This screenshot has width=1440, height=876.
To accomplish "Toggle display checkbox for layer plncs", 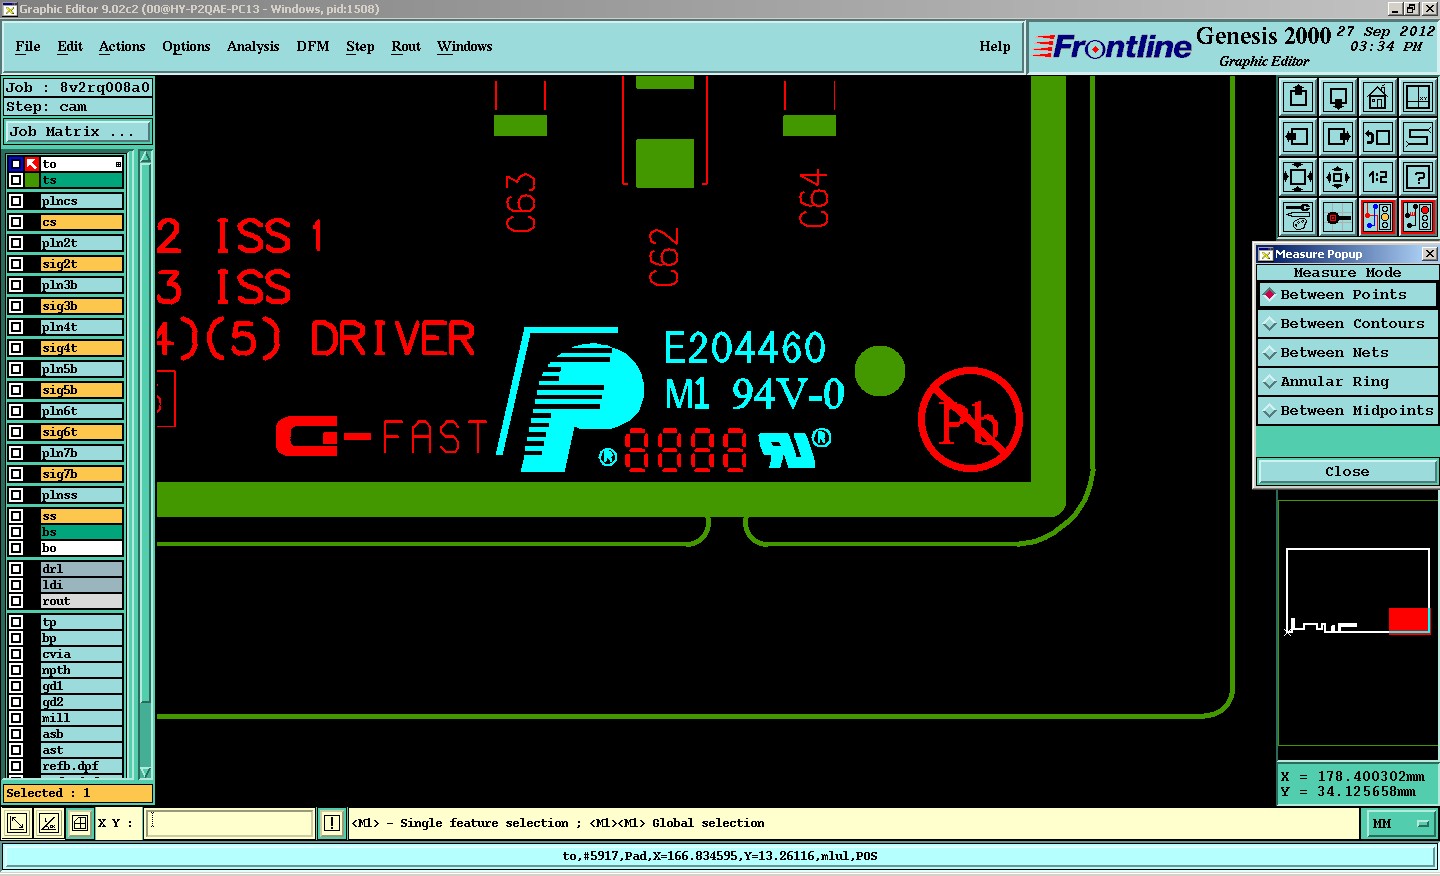I will click(x=16, y=201).
